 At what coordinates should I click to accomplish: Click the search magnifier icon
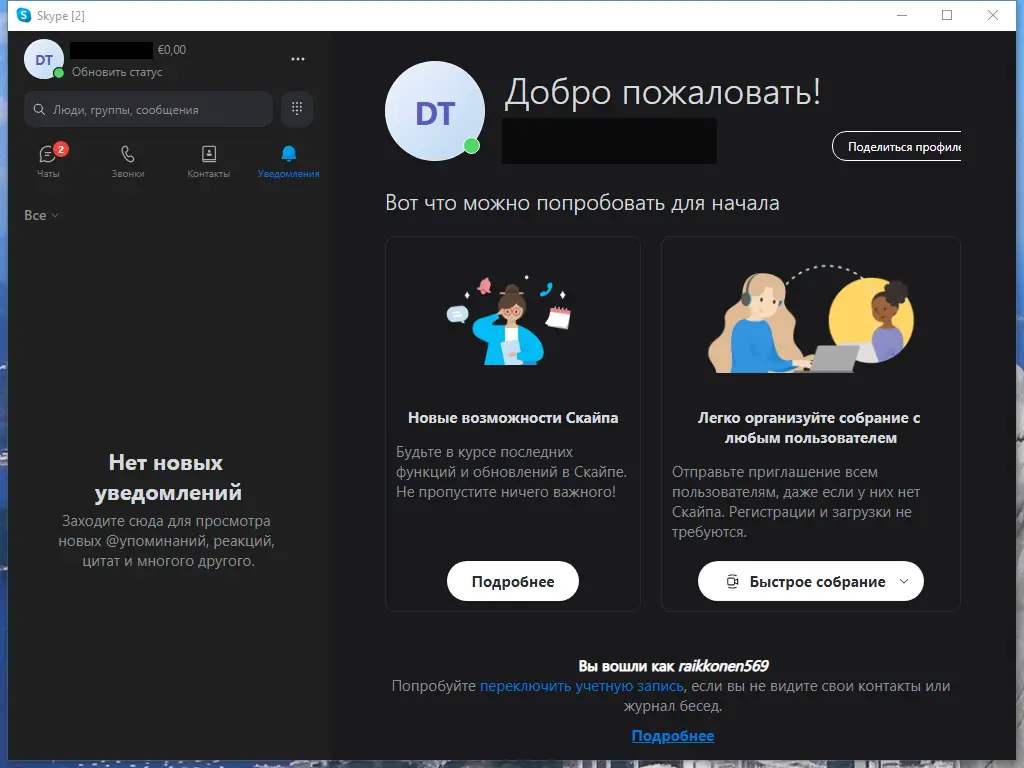(x=38, y=108)
